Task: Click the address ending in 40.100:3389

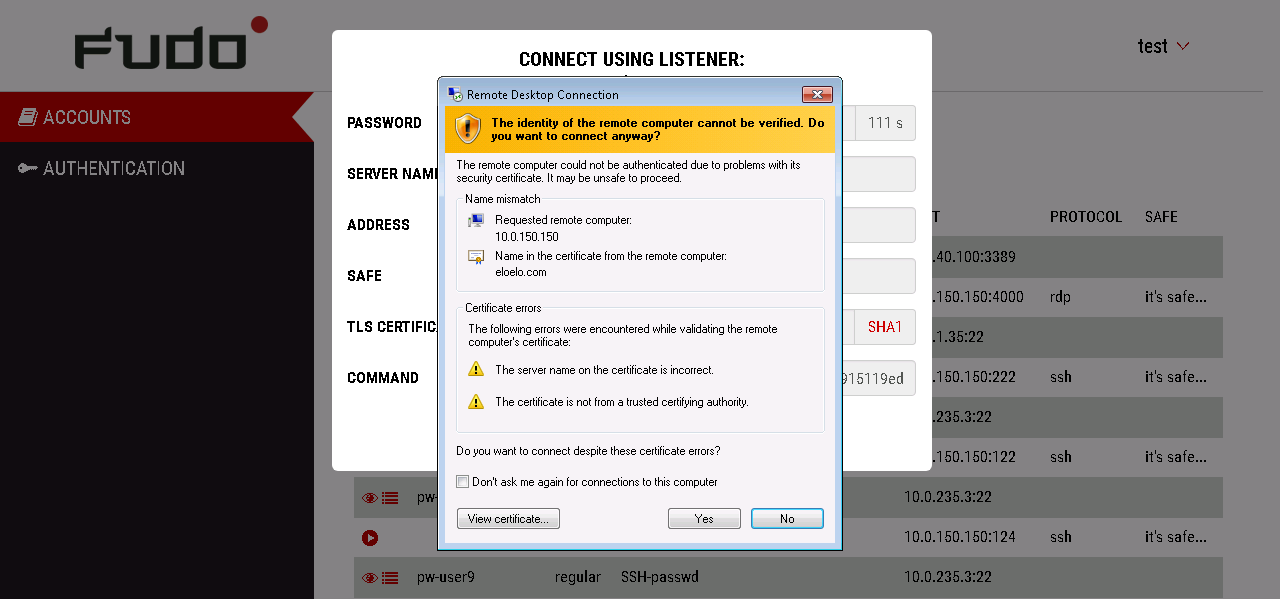Action: point(972,257)
